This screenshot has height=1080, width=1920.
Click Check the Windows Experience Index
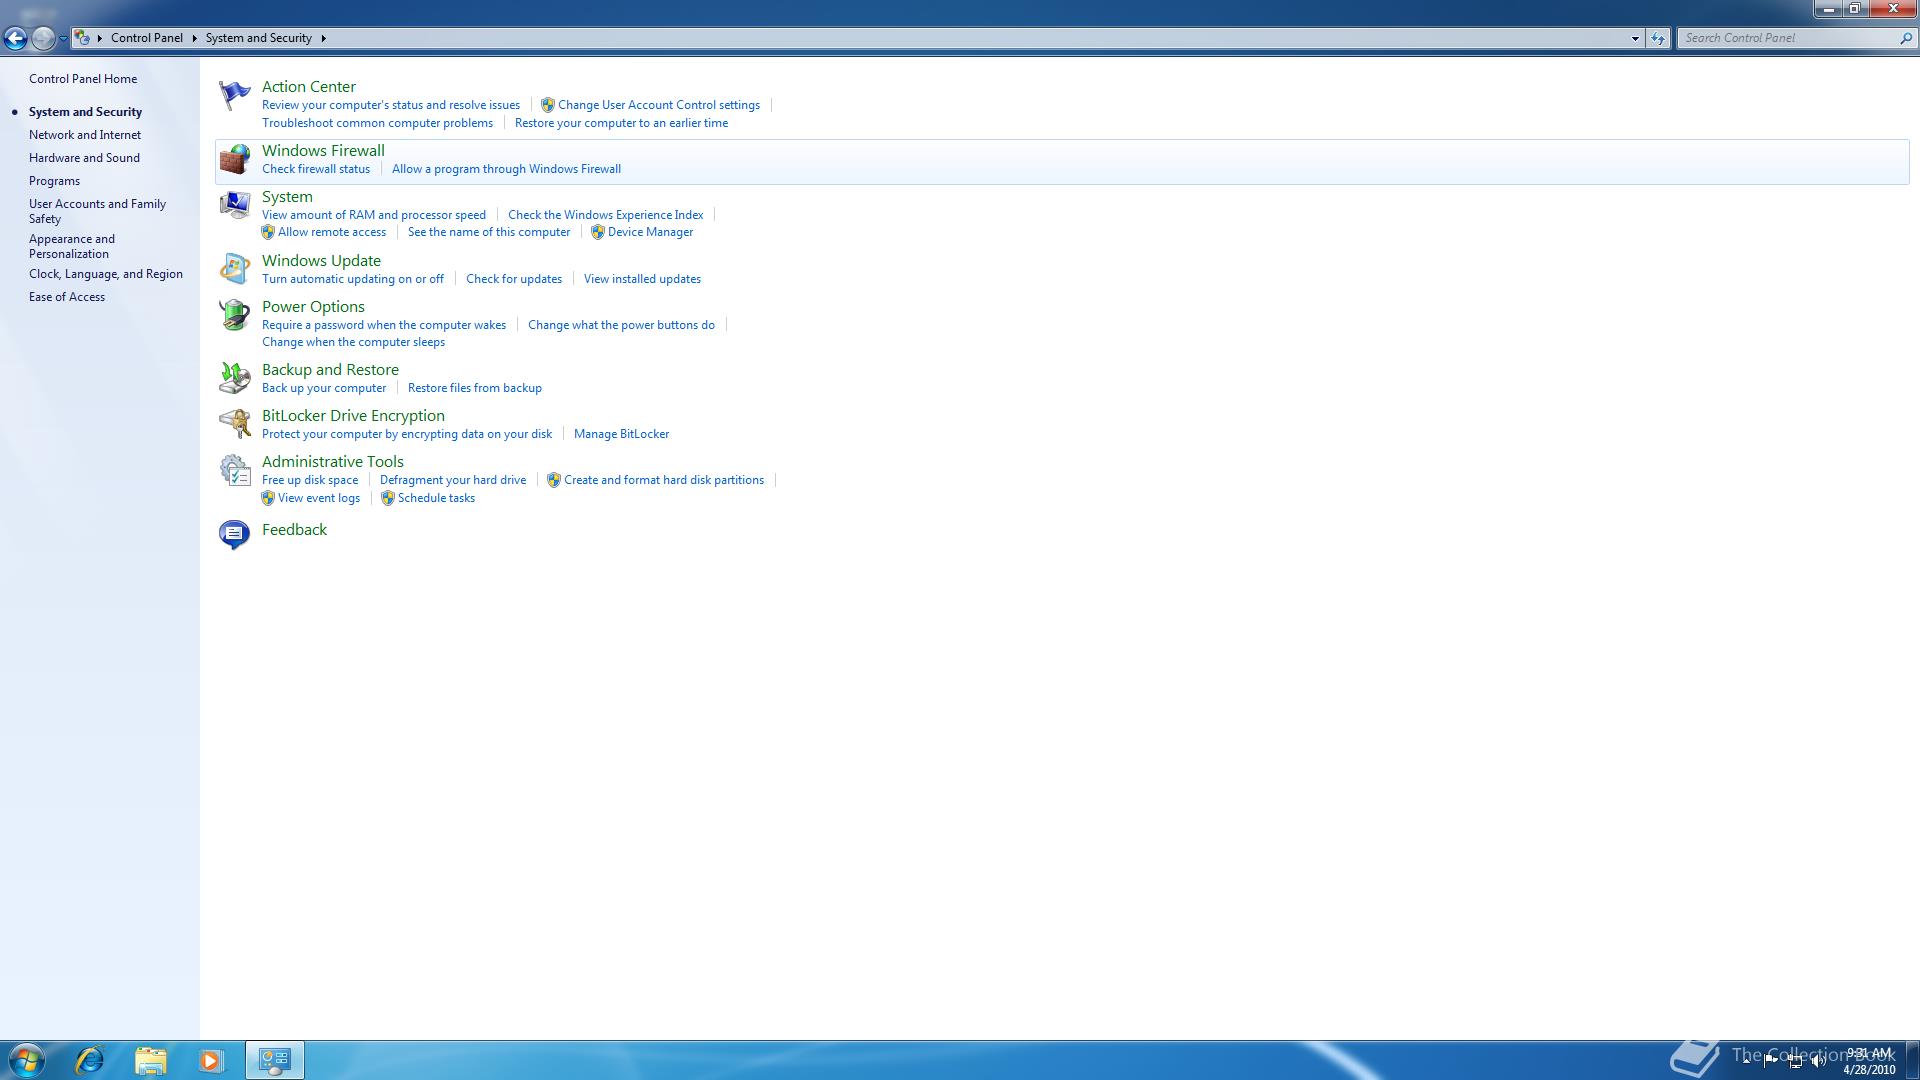(x=605, y=215)
